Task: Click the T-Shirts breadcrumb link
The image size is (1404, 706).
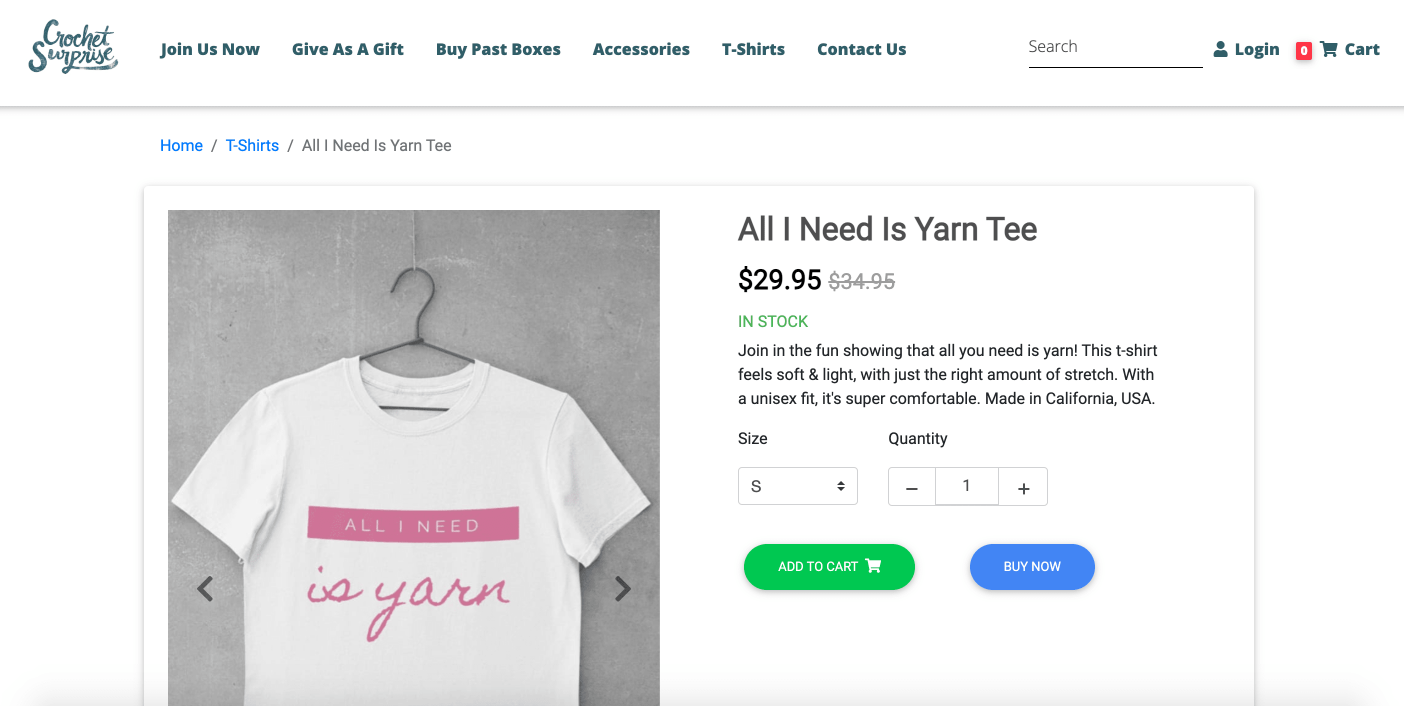Action: pyautogui.click(x=252, y=146)
